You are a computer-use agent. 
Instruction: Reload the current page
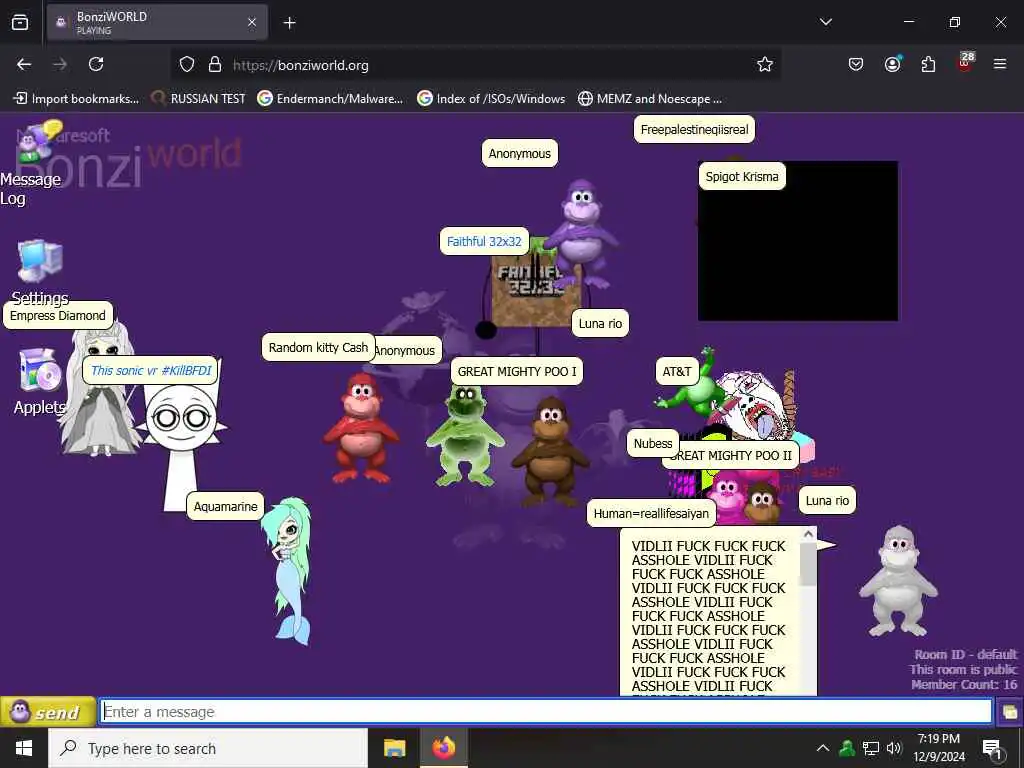pos(96,64)
